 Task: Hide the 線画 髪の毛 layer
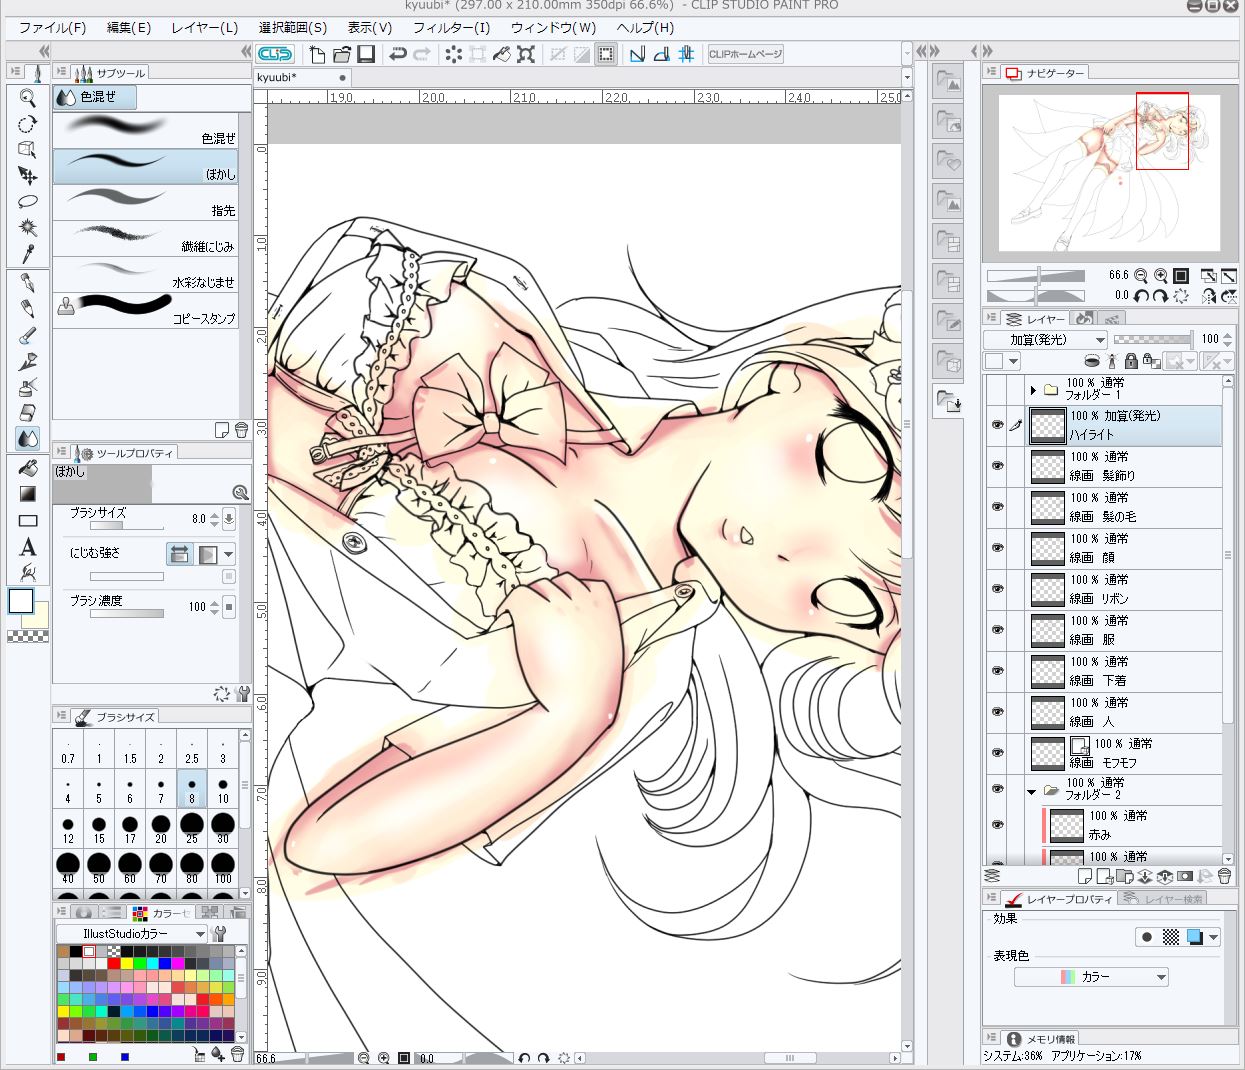(997, 507)
